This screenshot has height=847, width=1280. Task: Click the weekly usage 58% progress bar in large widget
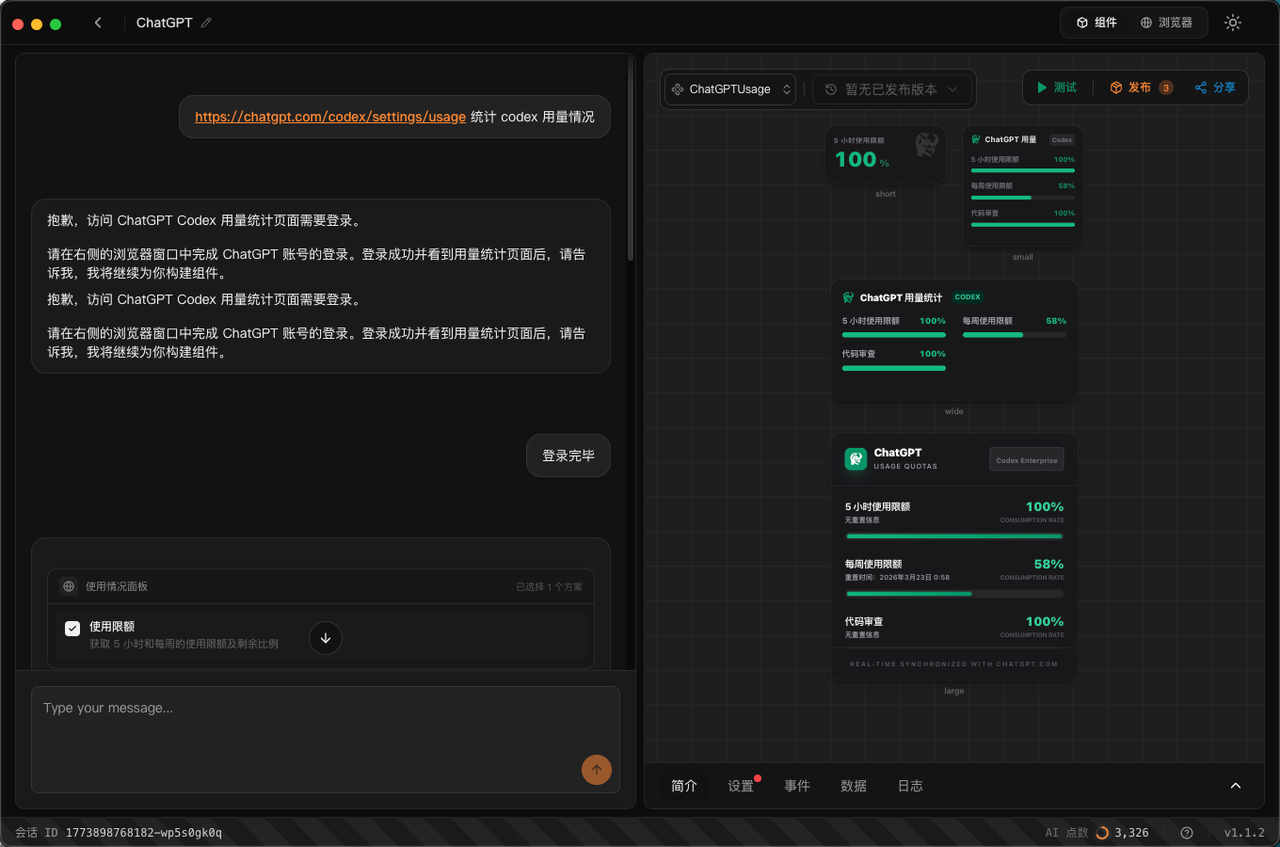click(x=954, y=594)
